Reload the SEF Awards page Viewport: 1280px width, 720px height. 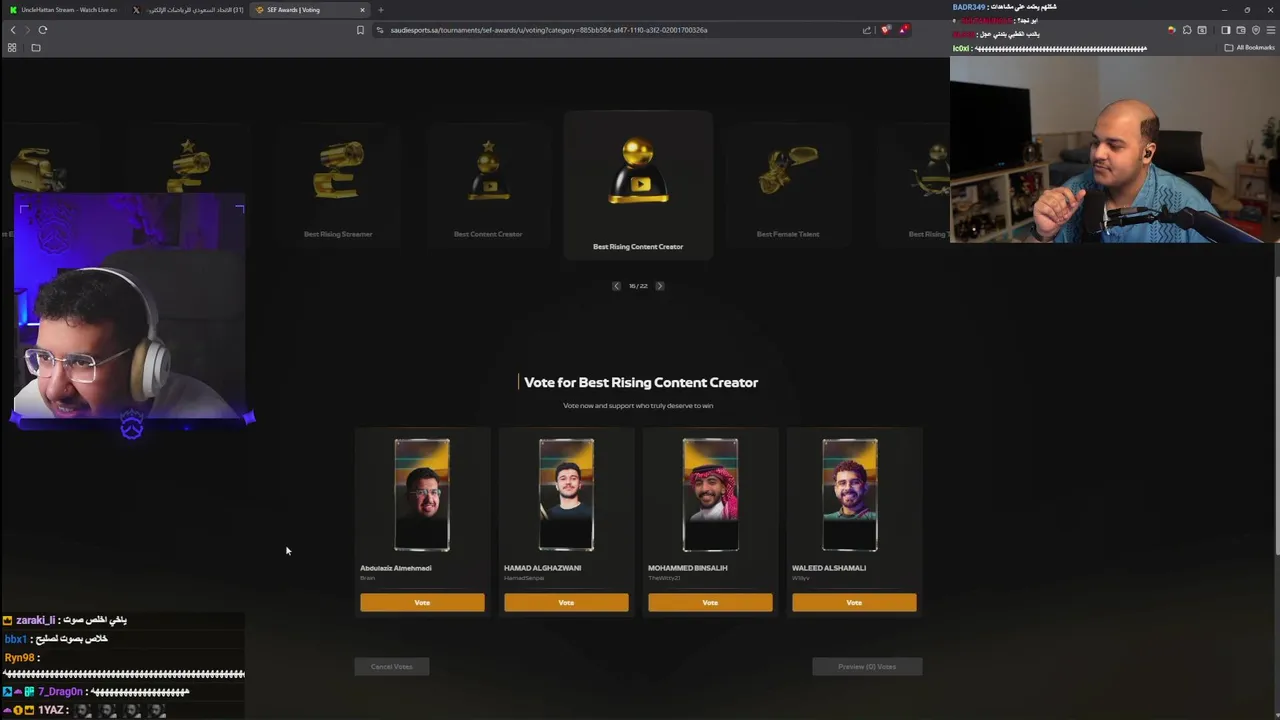[x=43, y=30]
